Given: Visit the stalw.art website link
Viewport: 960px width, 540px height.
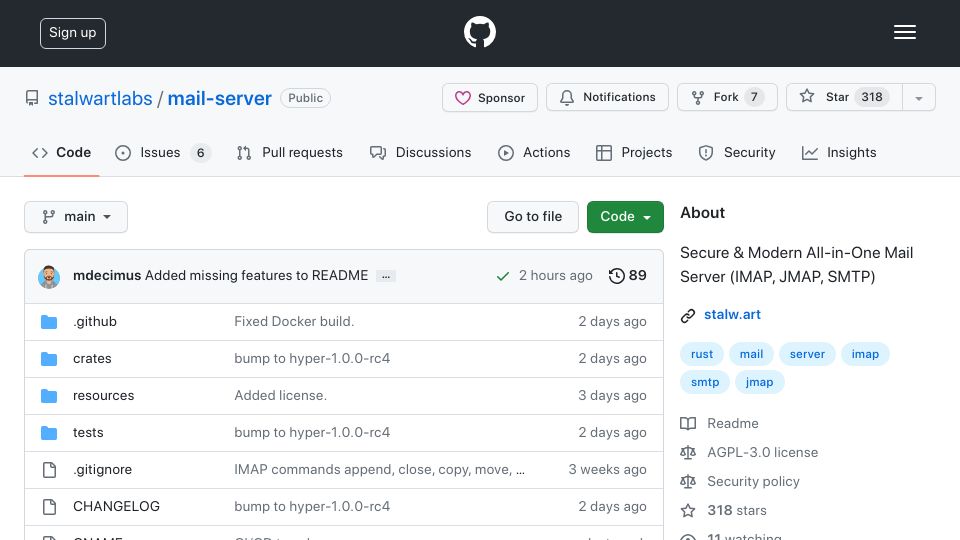Looking at the screenshot, I should 732,315.
